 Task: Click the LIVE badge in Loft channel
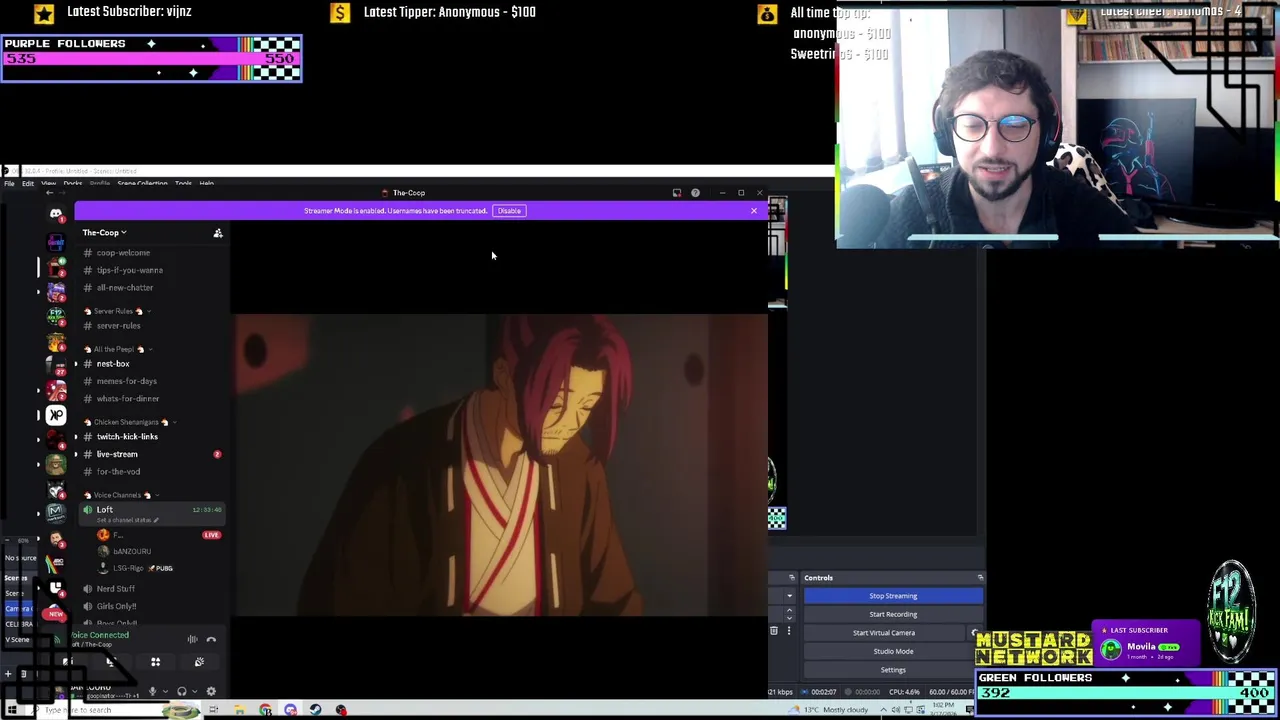(x=211, y=535)
